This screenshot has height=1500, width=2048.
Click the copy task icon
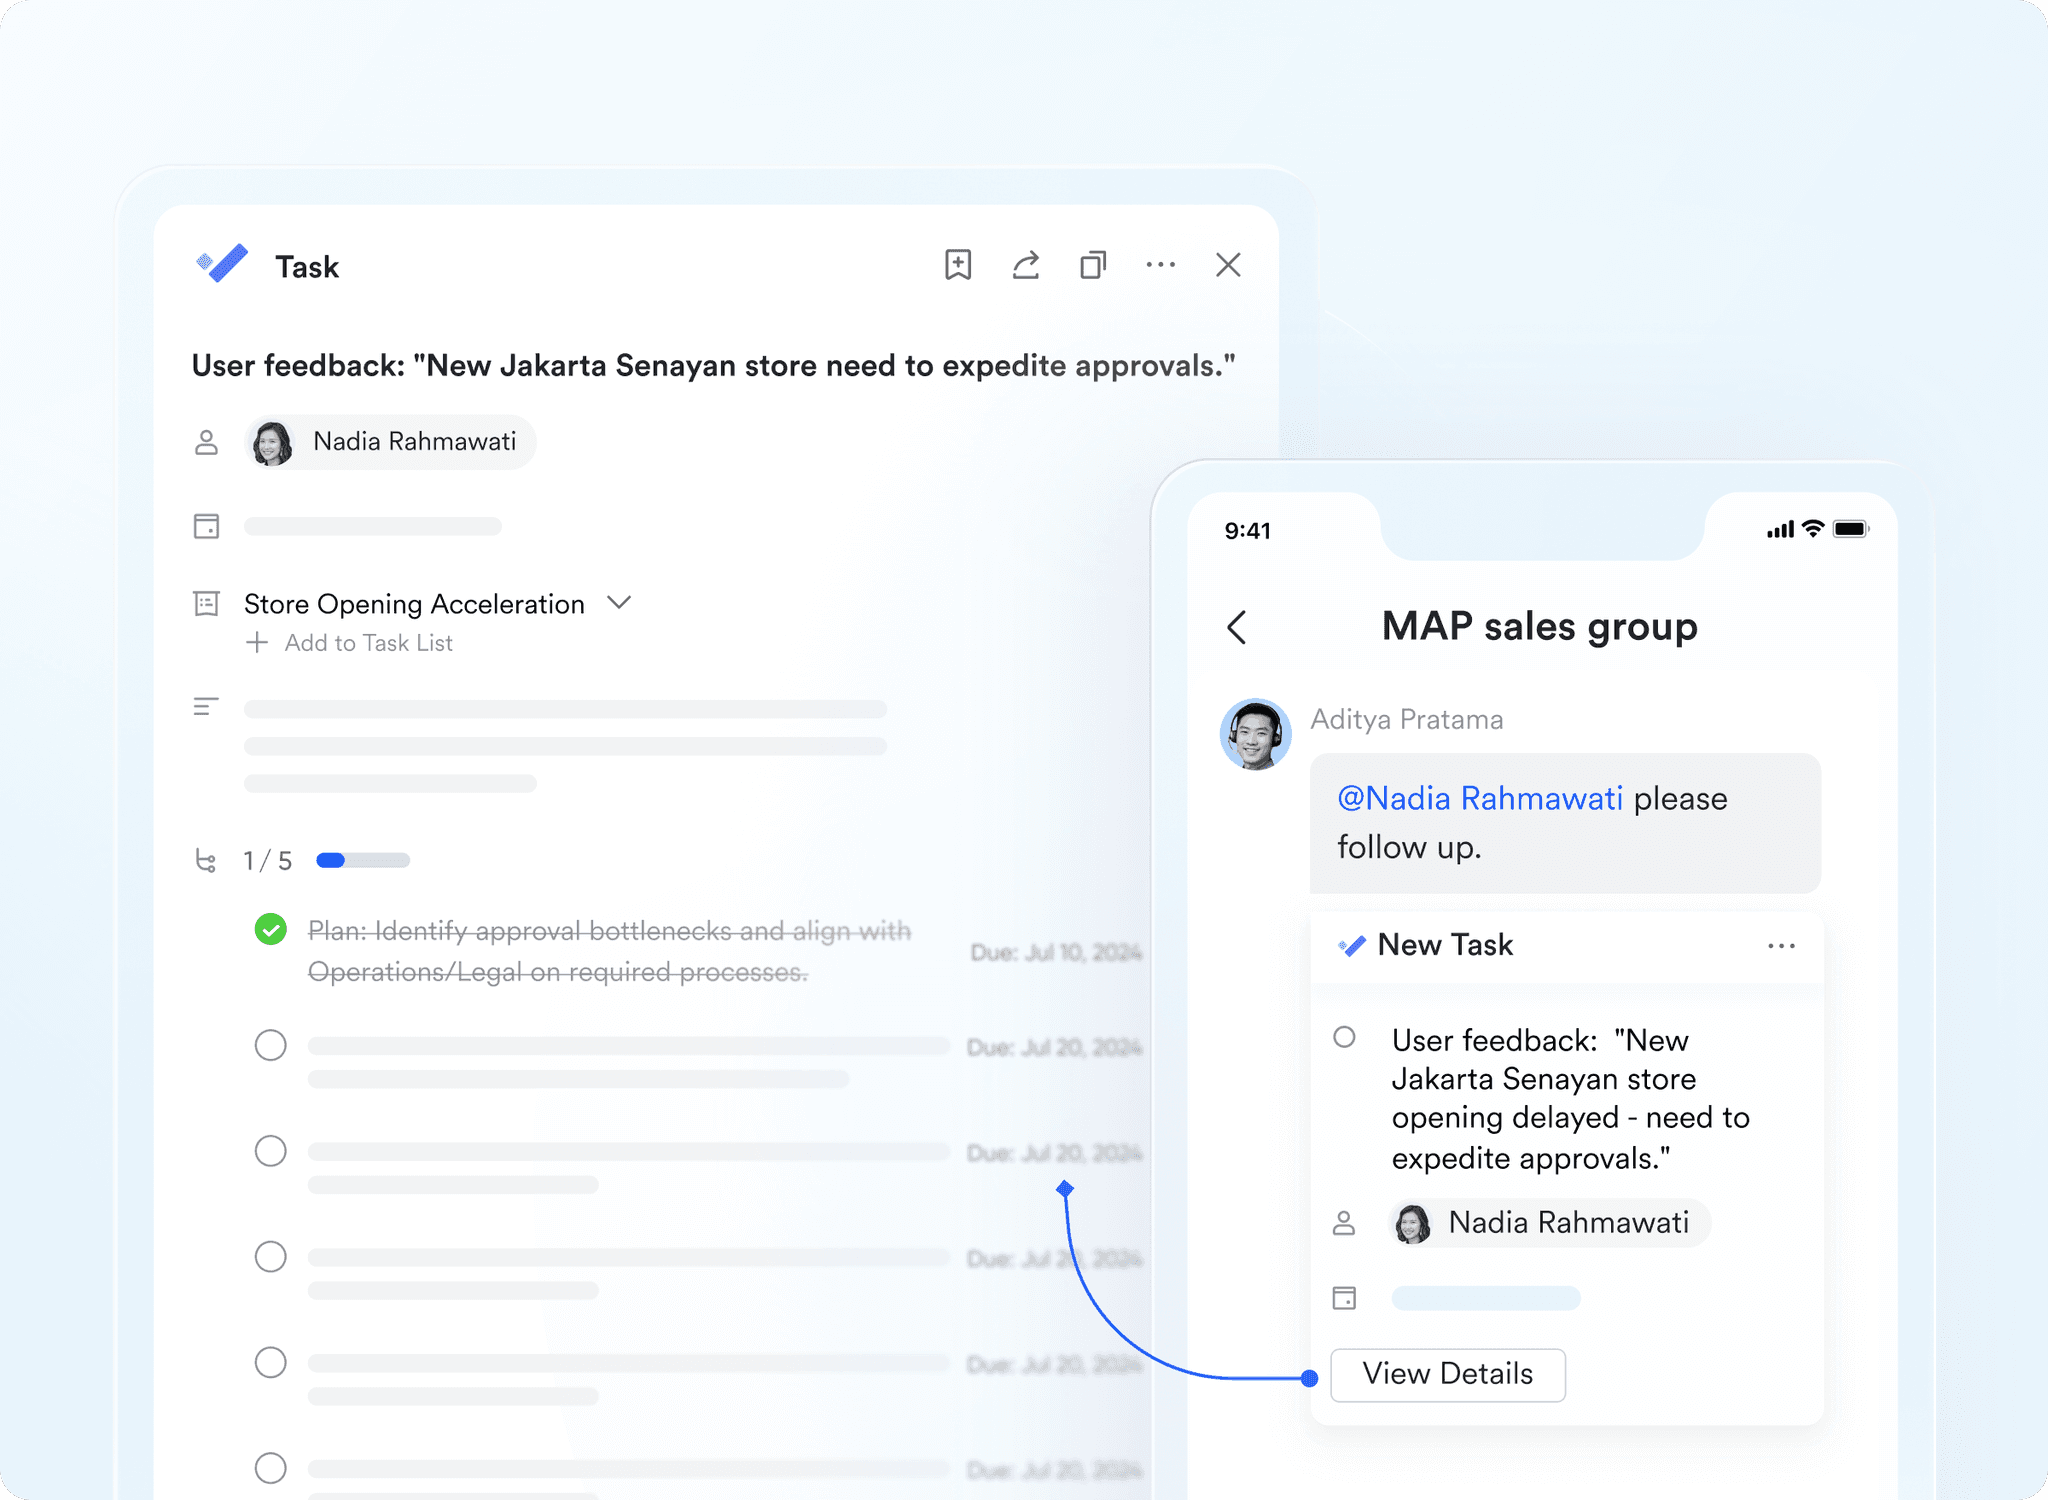1093,265
